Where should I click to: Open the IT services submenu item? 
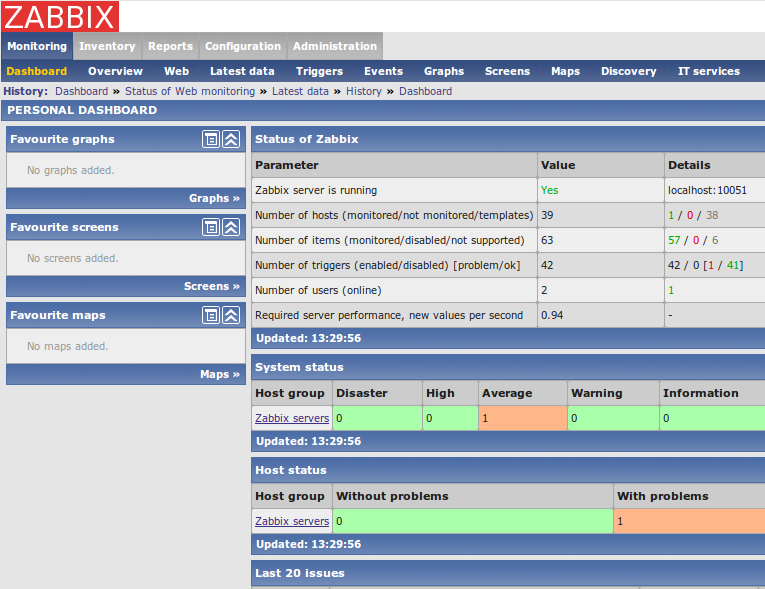709,71
